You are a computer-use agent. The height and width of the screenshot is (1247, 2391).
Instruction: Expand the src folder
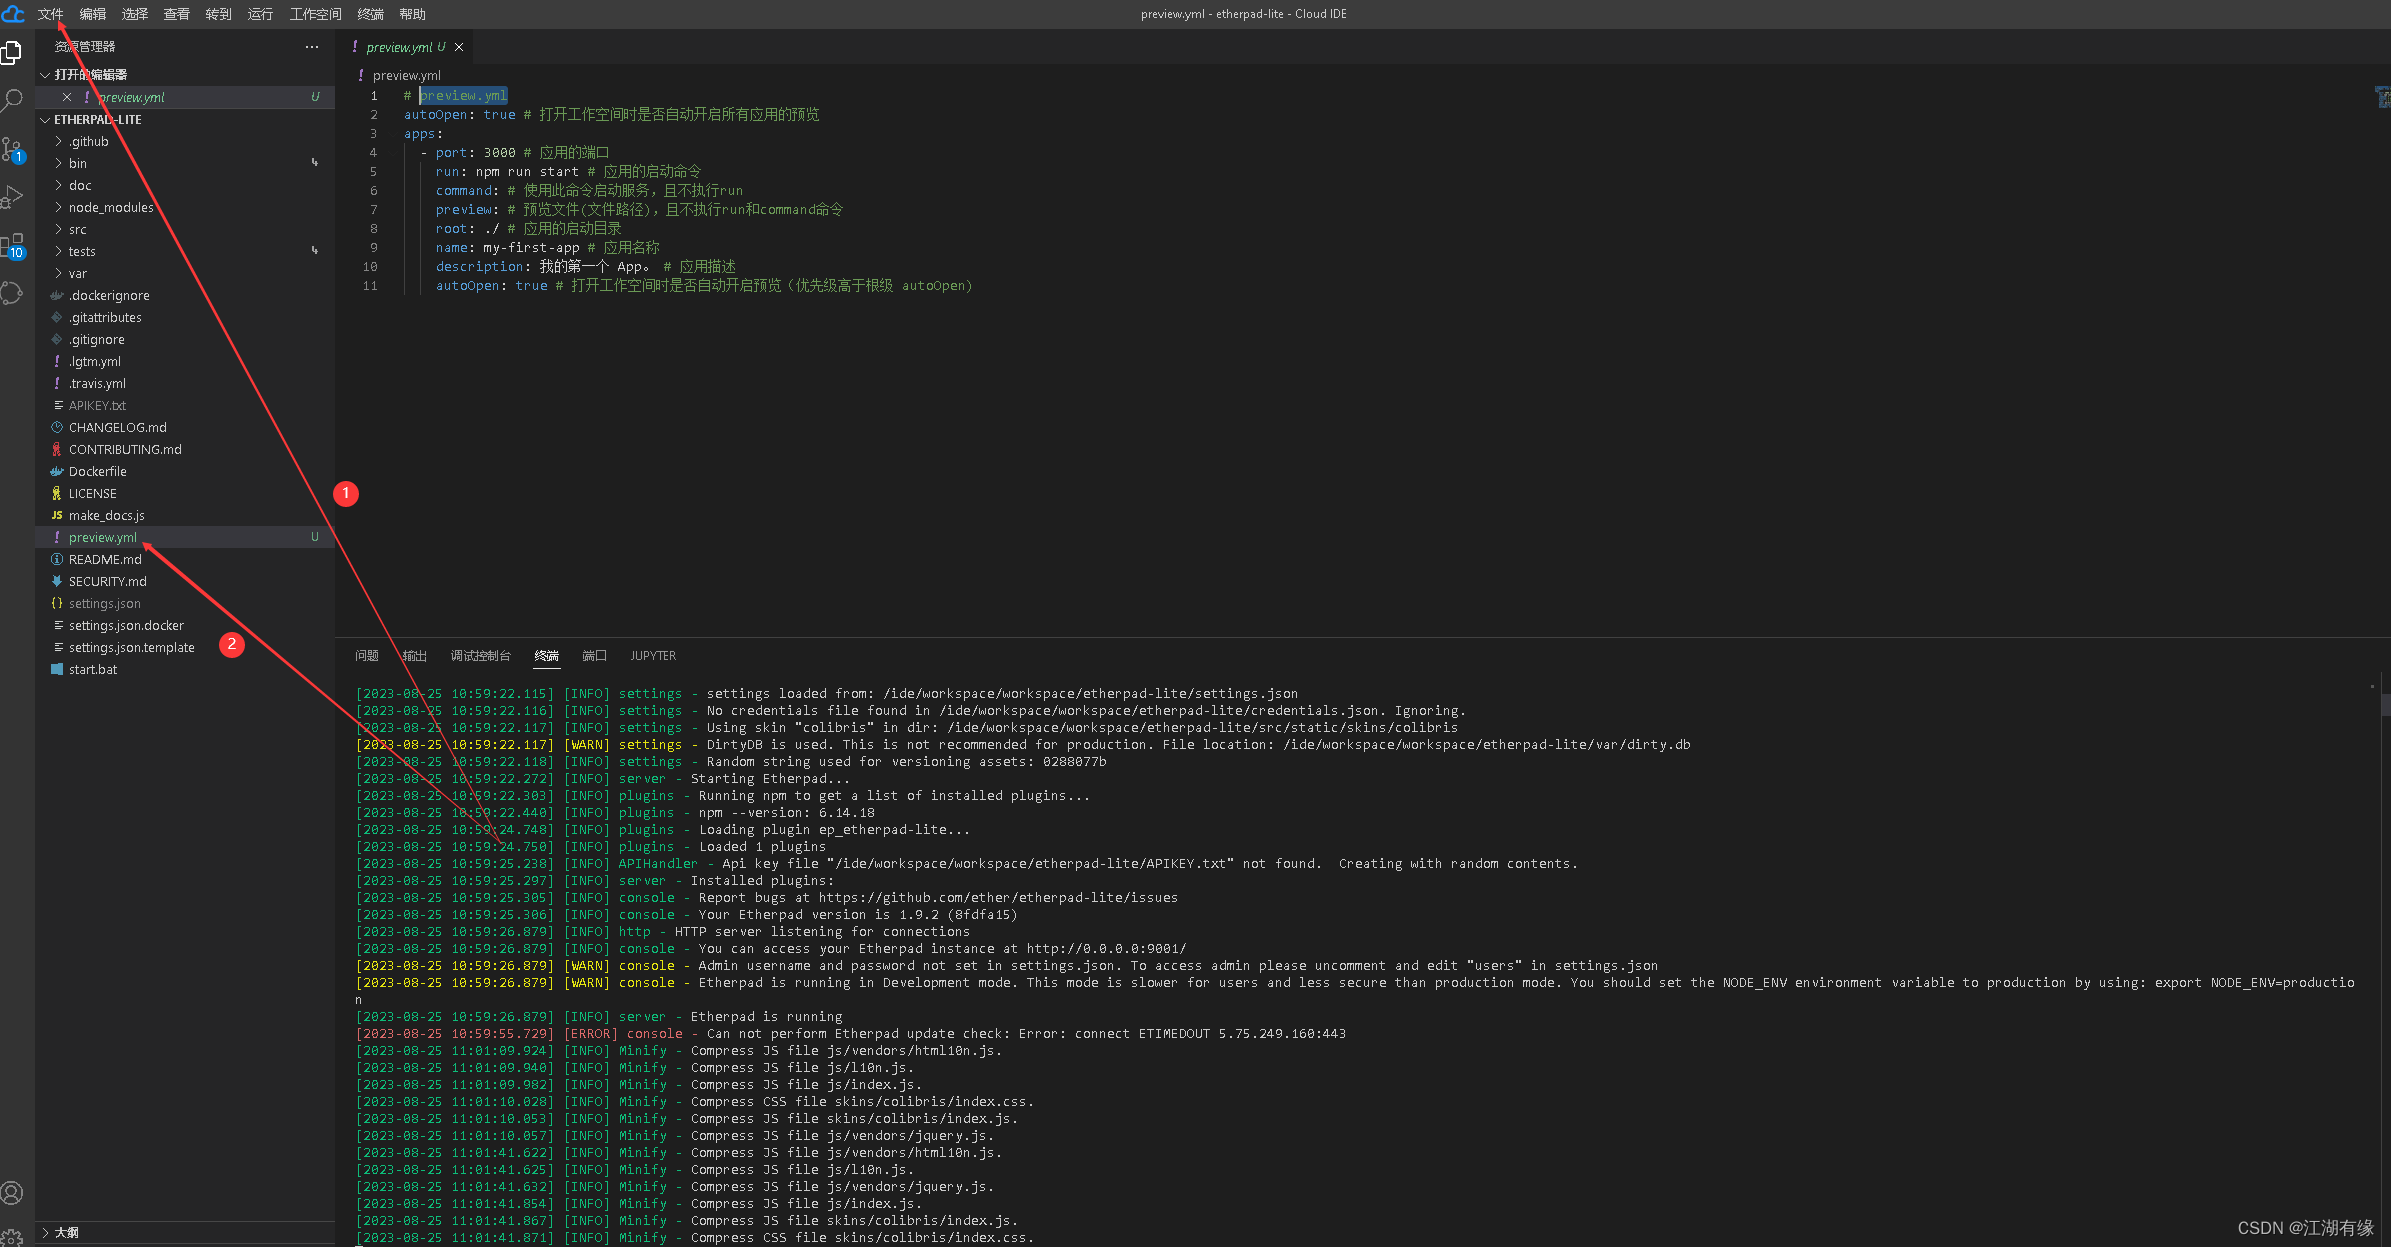pos(185,229)
